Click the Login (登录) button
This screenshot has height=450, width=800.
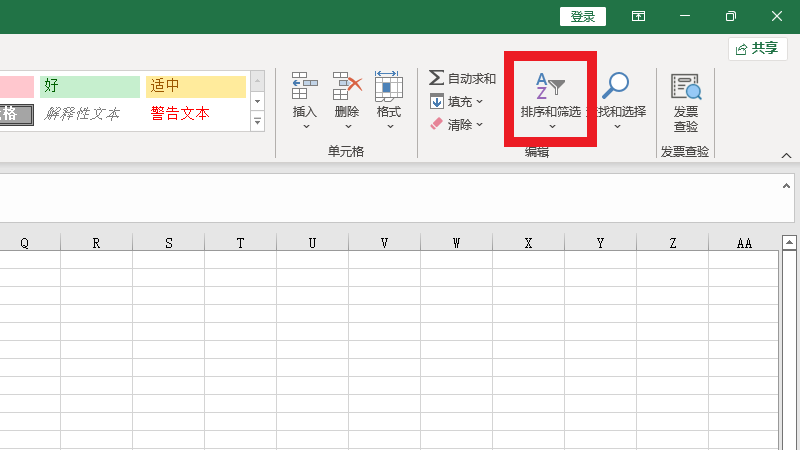583,16
